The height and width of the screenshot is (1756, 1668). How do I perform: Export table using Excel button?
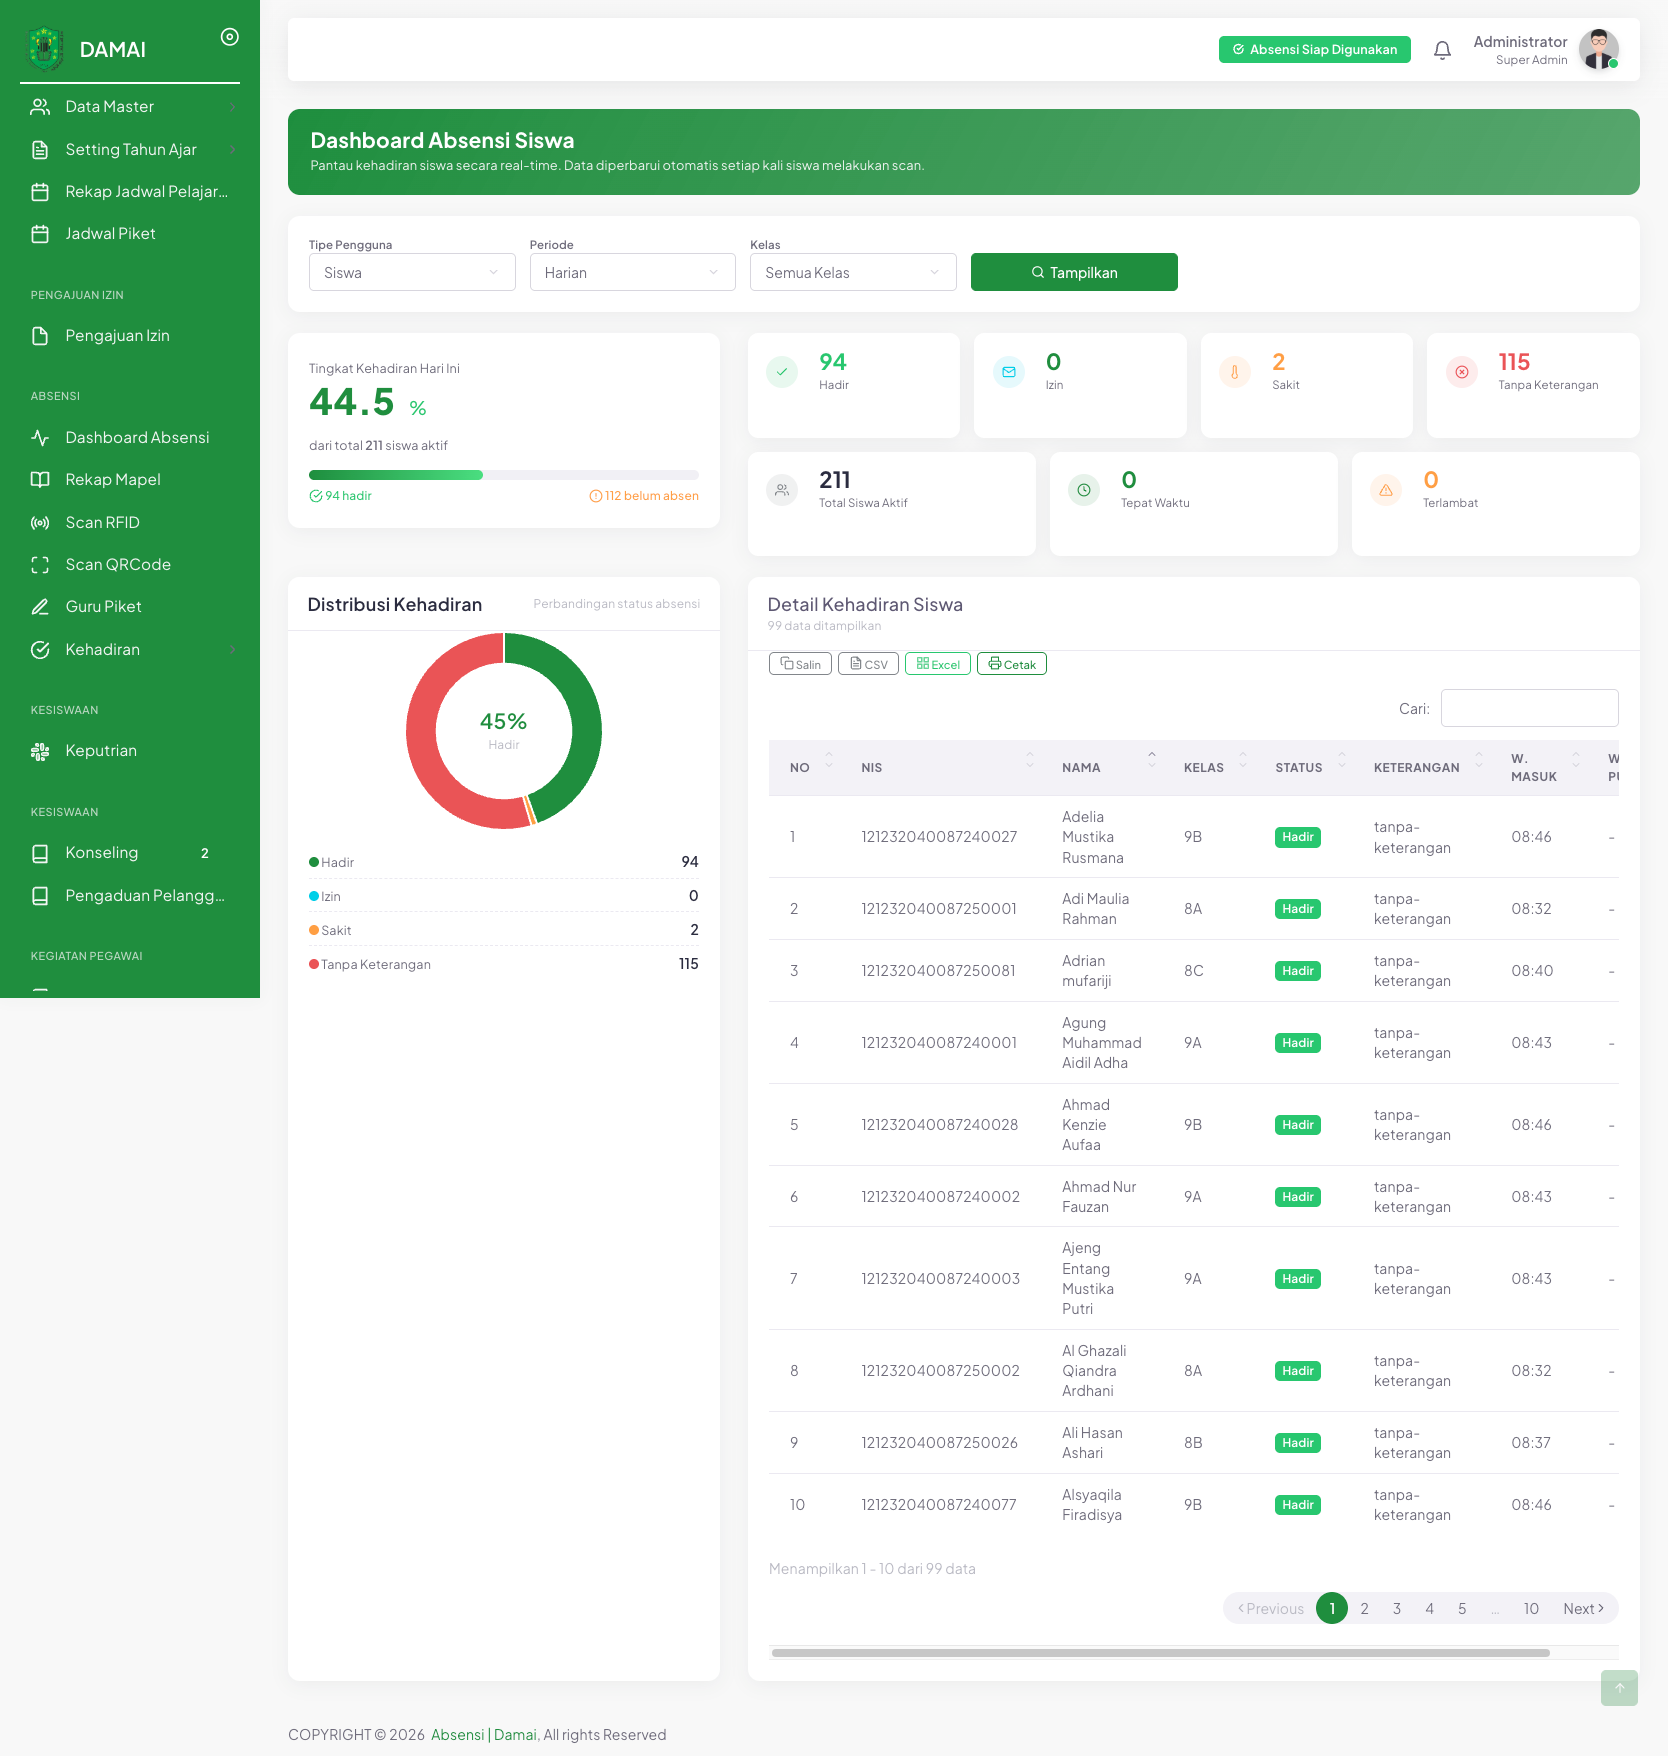point(938,664)
